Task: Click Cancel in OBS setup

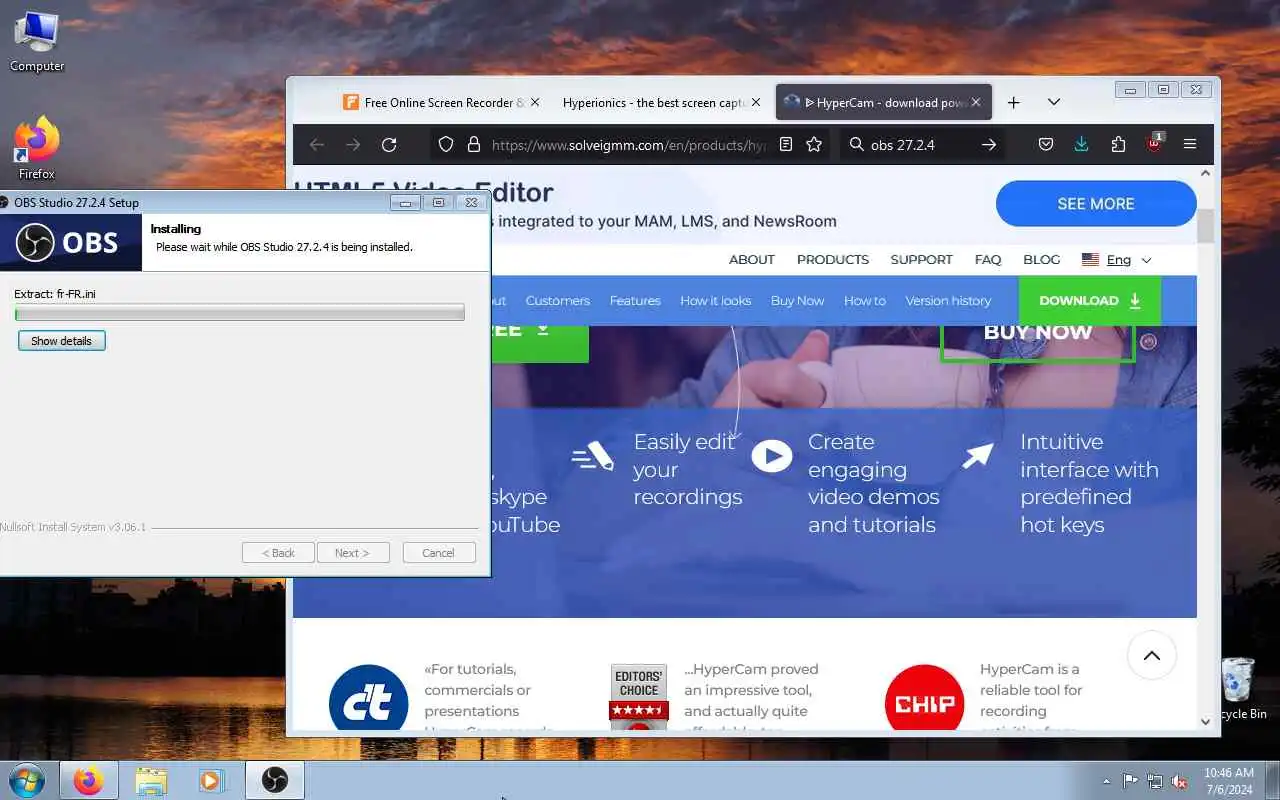Action: (x=438, y=553)
